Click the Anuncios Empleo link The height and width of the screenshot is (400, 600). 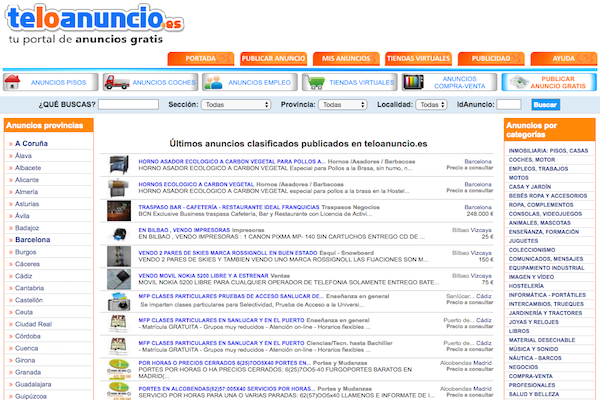click(x=259, y=82)
